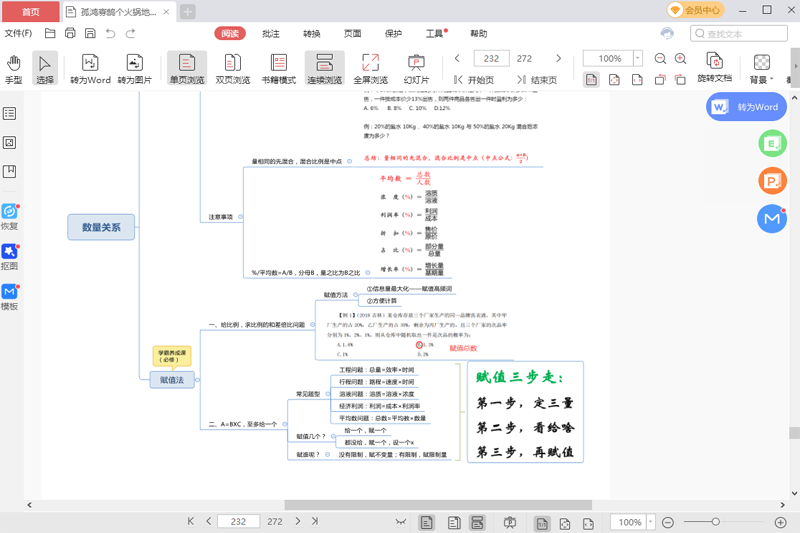Rotate the page counterclockwise in toolbar
The image size is (800, 533).
click(x=660, y=80)
